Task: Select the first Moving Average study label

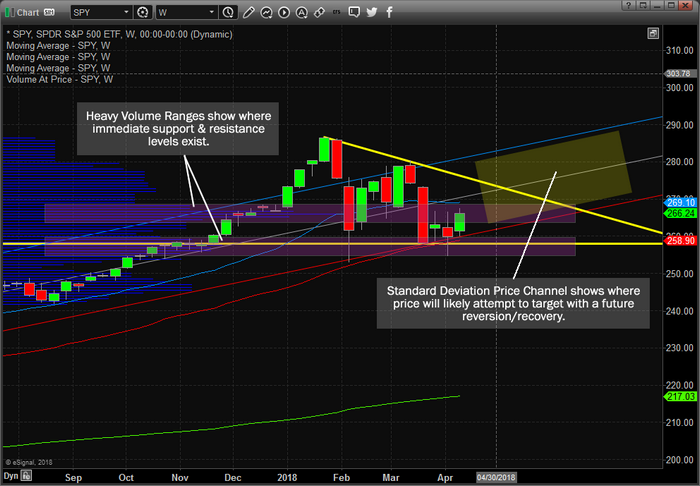Action: (58, 46)
